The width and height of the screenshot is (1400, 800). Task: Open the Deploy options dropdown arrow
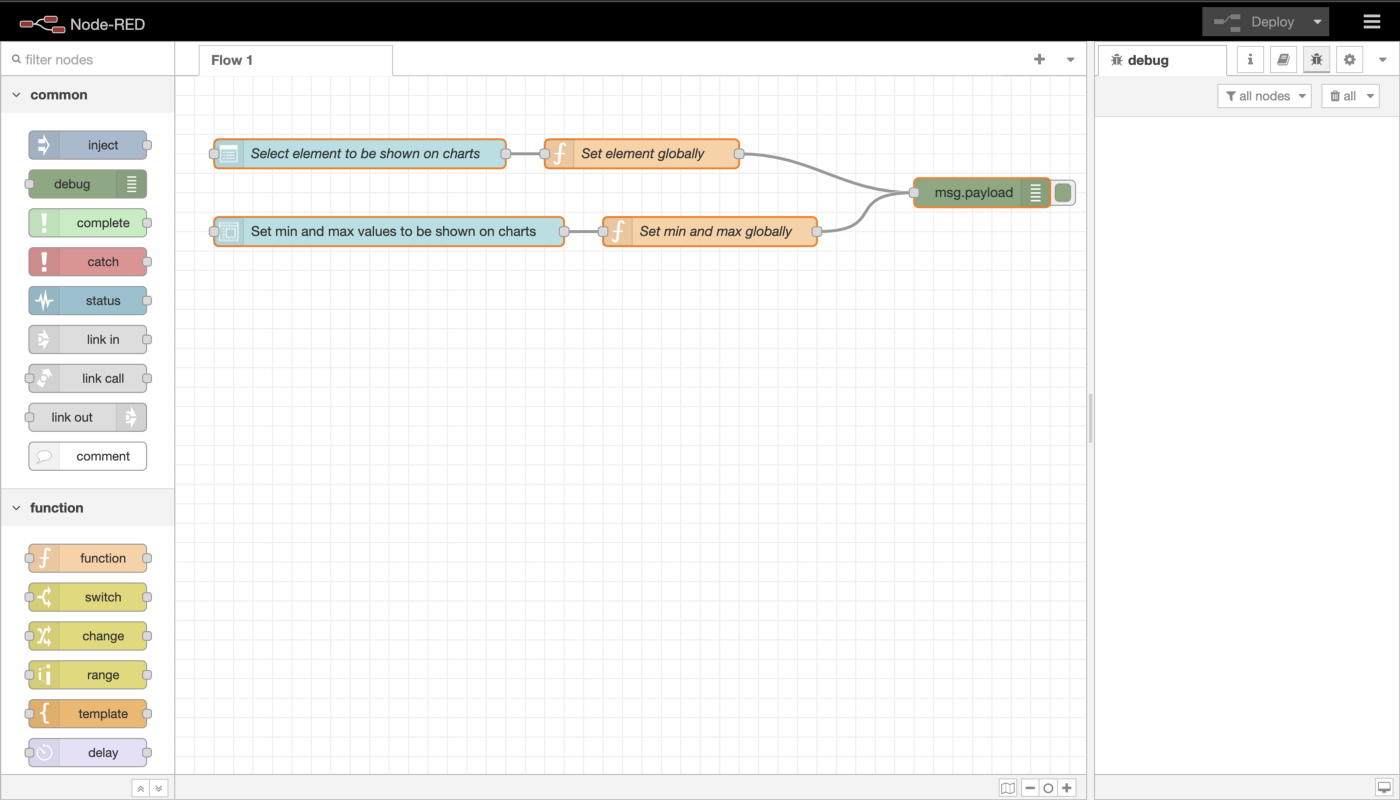click(1318, 22)
